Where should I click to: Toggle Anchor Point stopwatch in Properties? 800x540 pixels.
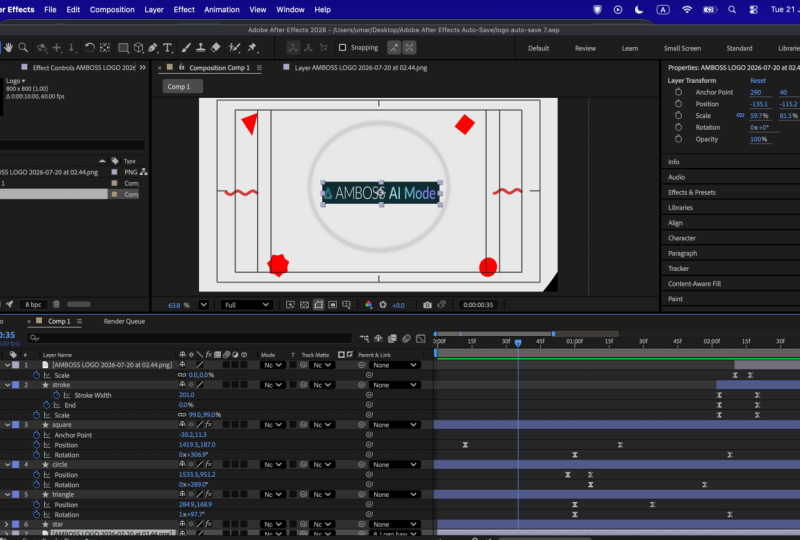pos(678,92)
